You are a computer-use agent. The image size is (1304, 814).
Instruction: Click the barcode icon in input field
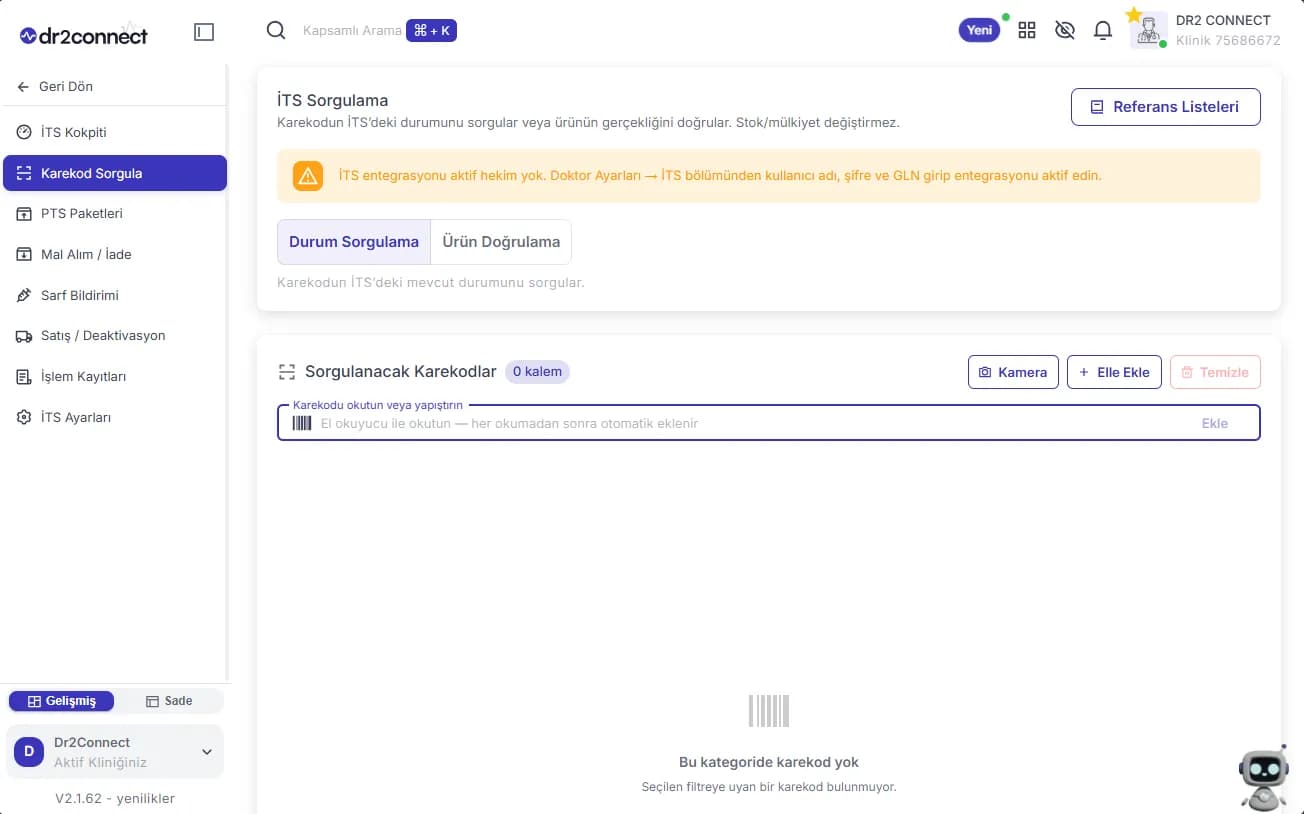[302, 423]
